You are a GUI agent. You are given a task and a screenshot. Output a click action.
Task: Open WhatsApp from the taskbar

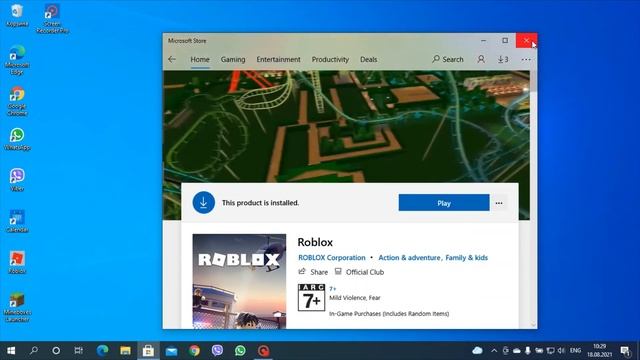coord(240,351)
